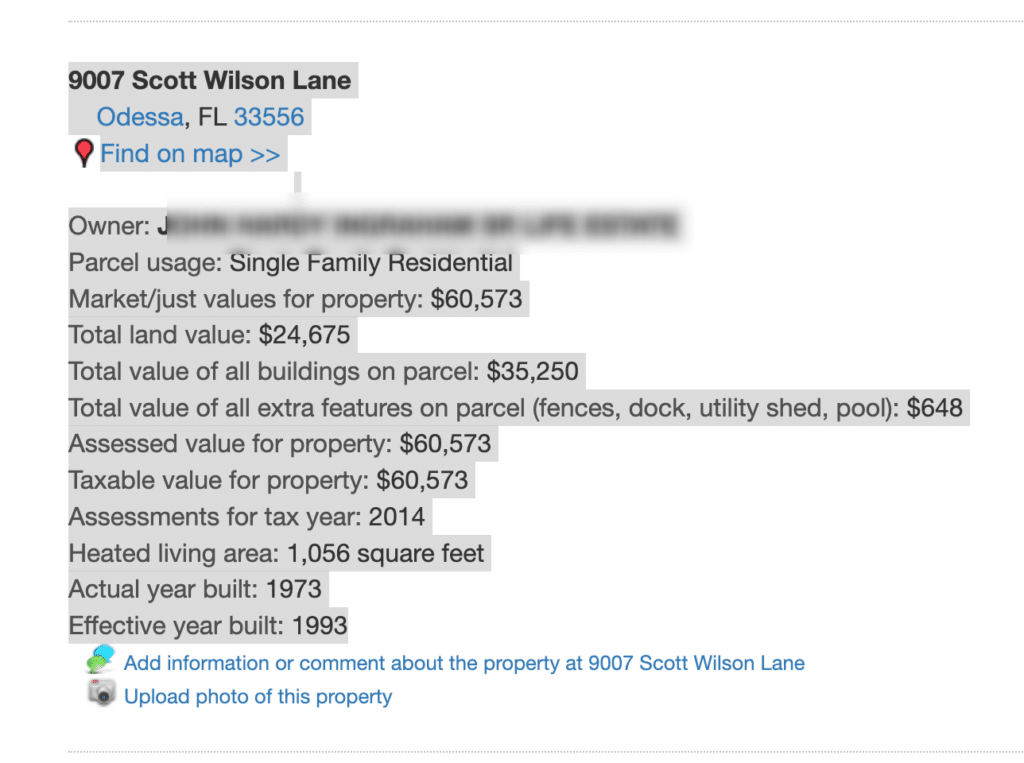Click the Assessments for tax year 2014 line
The height and width of the screenshot is (763, 1024).
247,517
